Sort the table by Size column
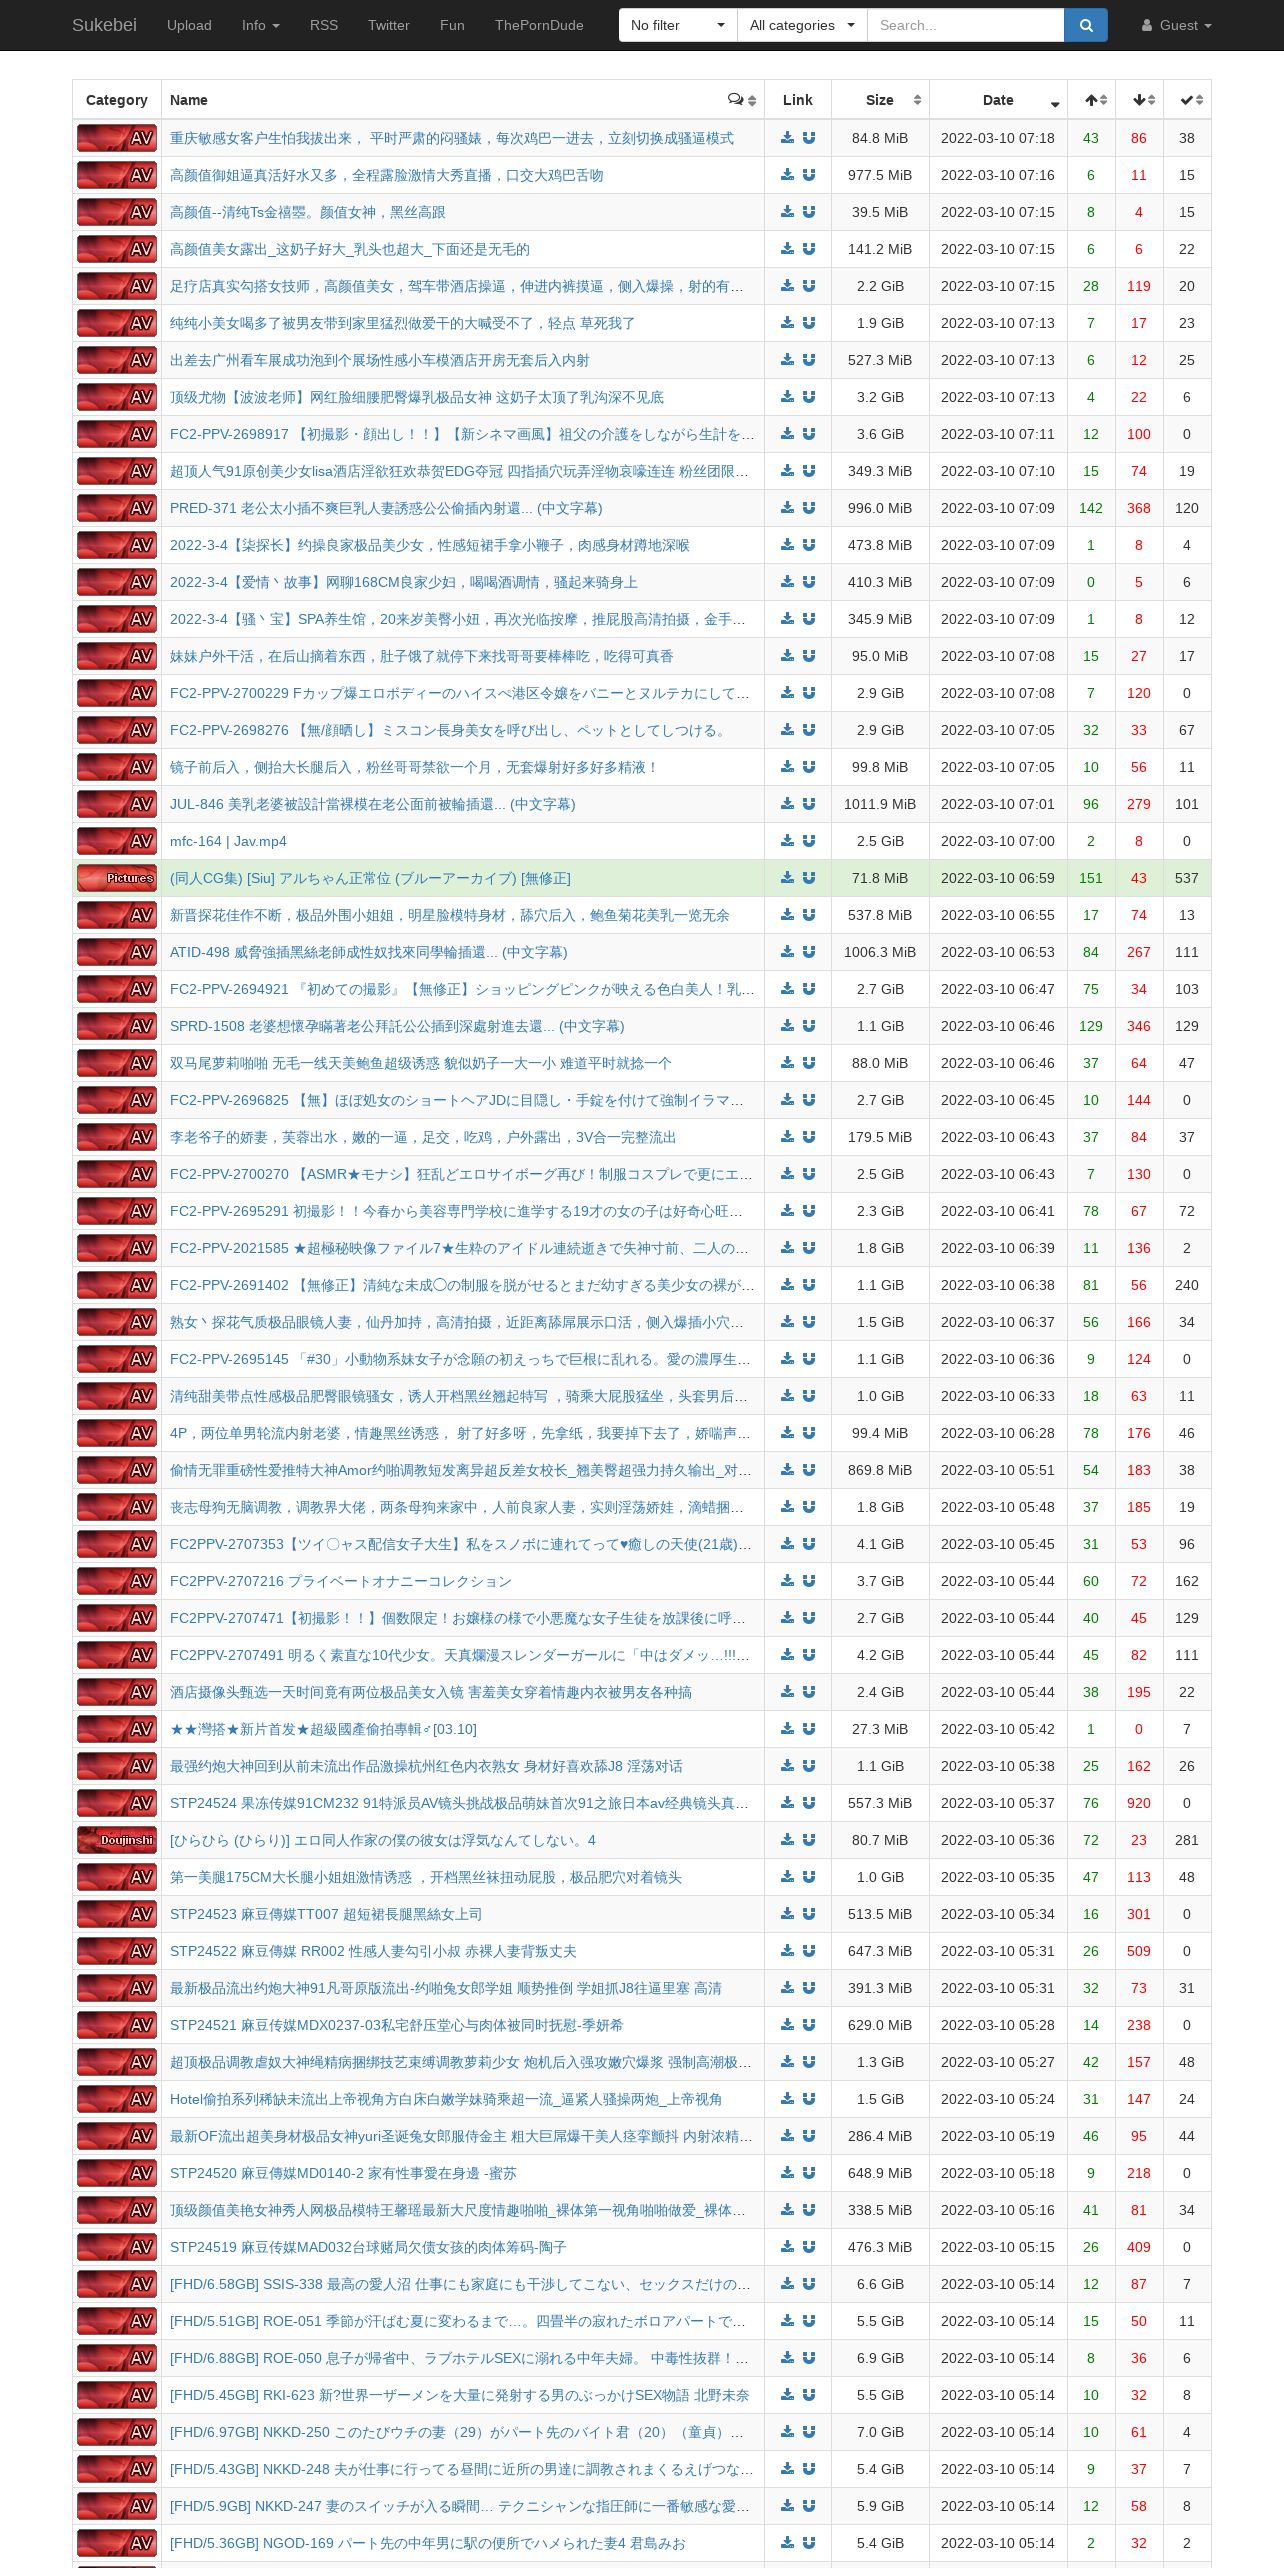1284x2568 pixels. (880, 100)
